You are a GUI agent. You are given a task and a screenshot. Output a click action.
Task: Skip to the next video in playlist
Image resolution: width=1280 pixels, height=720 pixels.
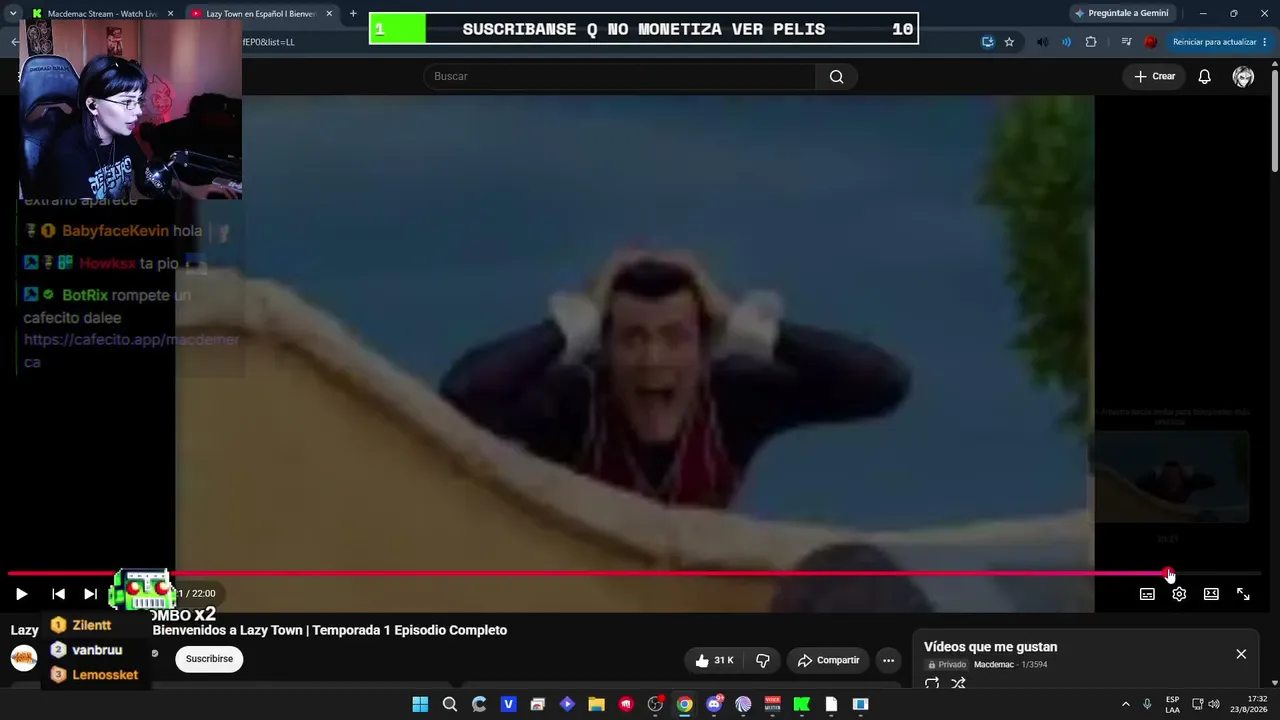(x=90, y=594)
